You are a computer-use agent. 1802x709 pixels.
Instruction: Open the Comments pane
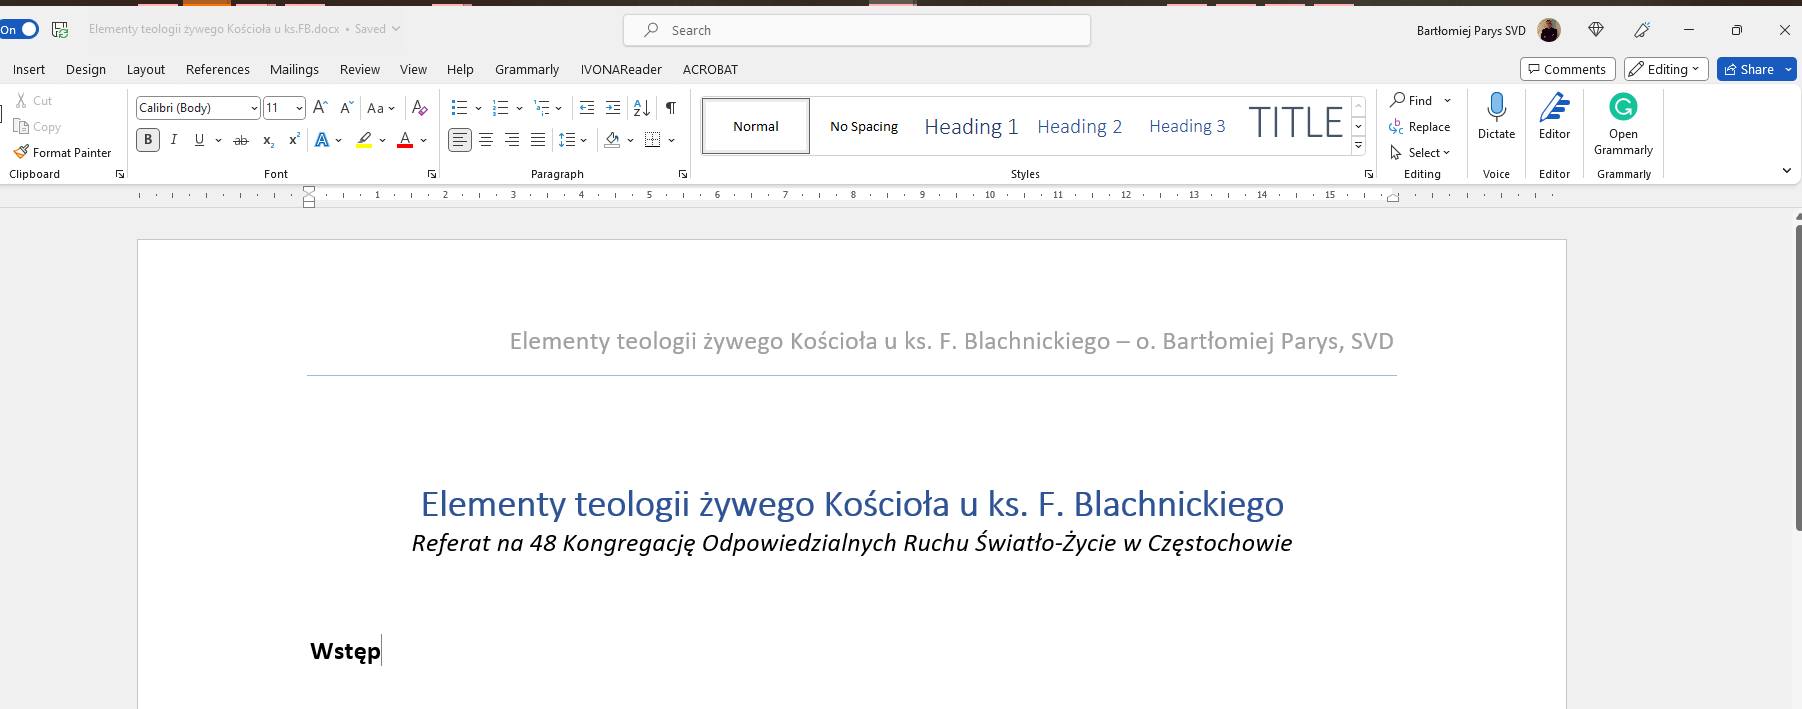tap(1567, 69)
